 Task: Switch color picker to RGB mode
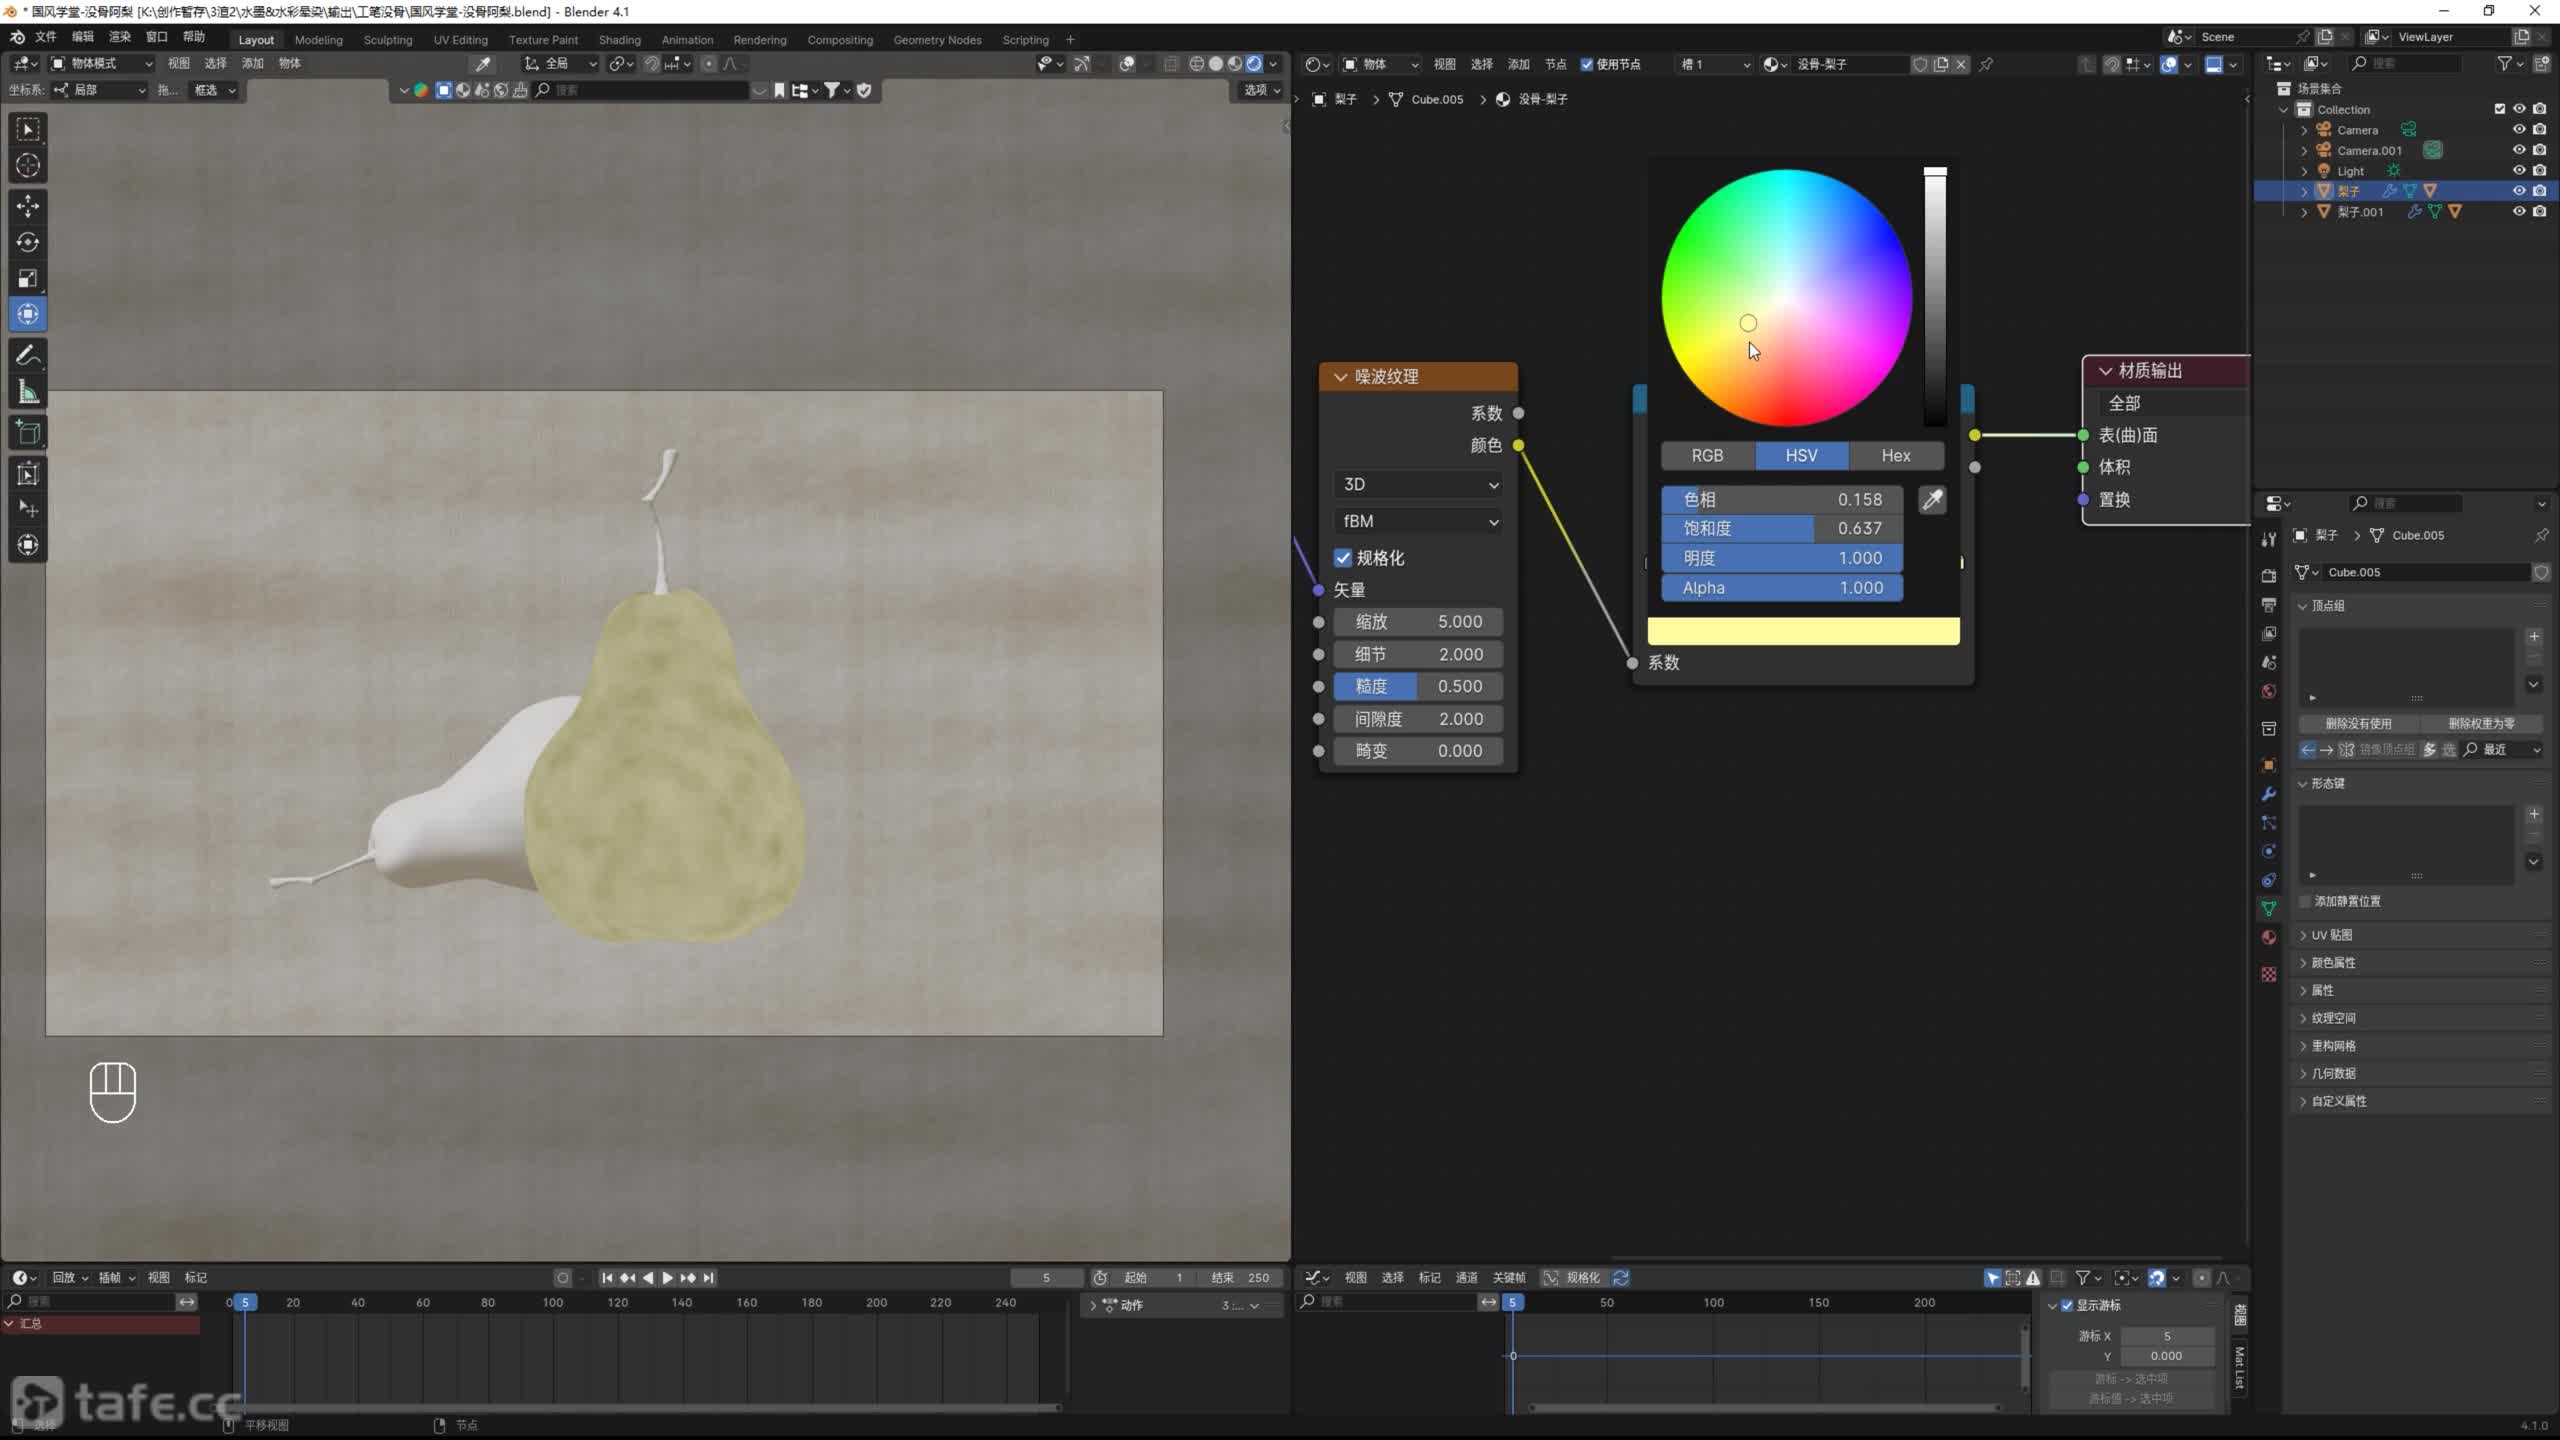coord(1707,456)
